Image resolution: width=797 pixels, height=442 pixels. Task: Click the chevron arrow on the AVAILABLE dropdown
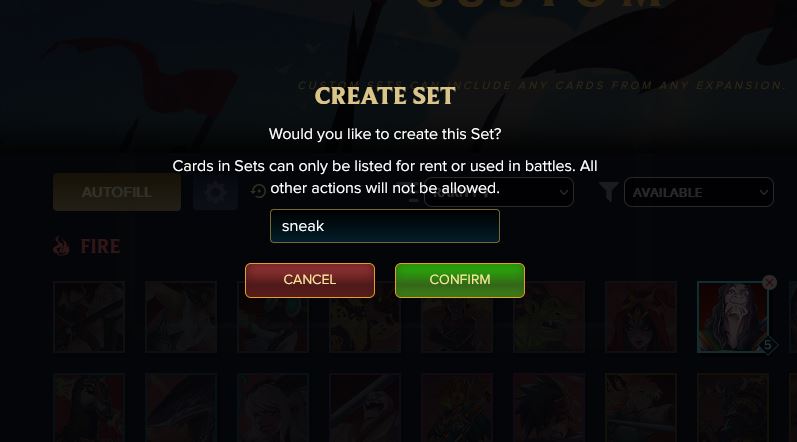point(763,193)
